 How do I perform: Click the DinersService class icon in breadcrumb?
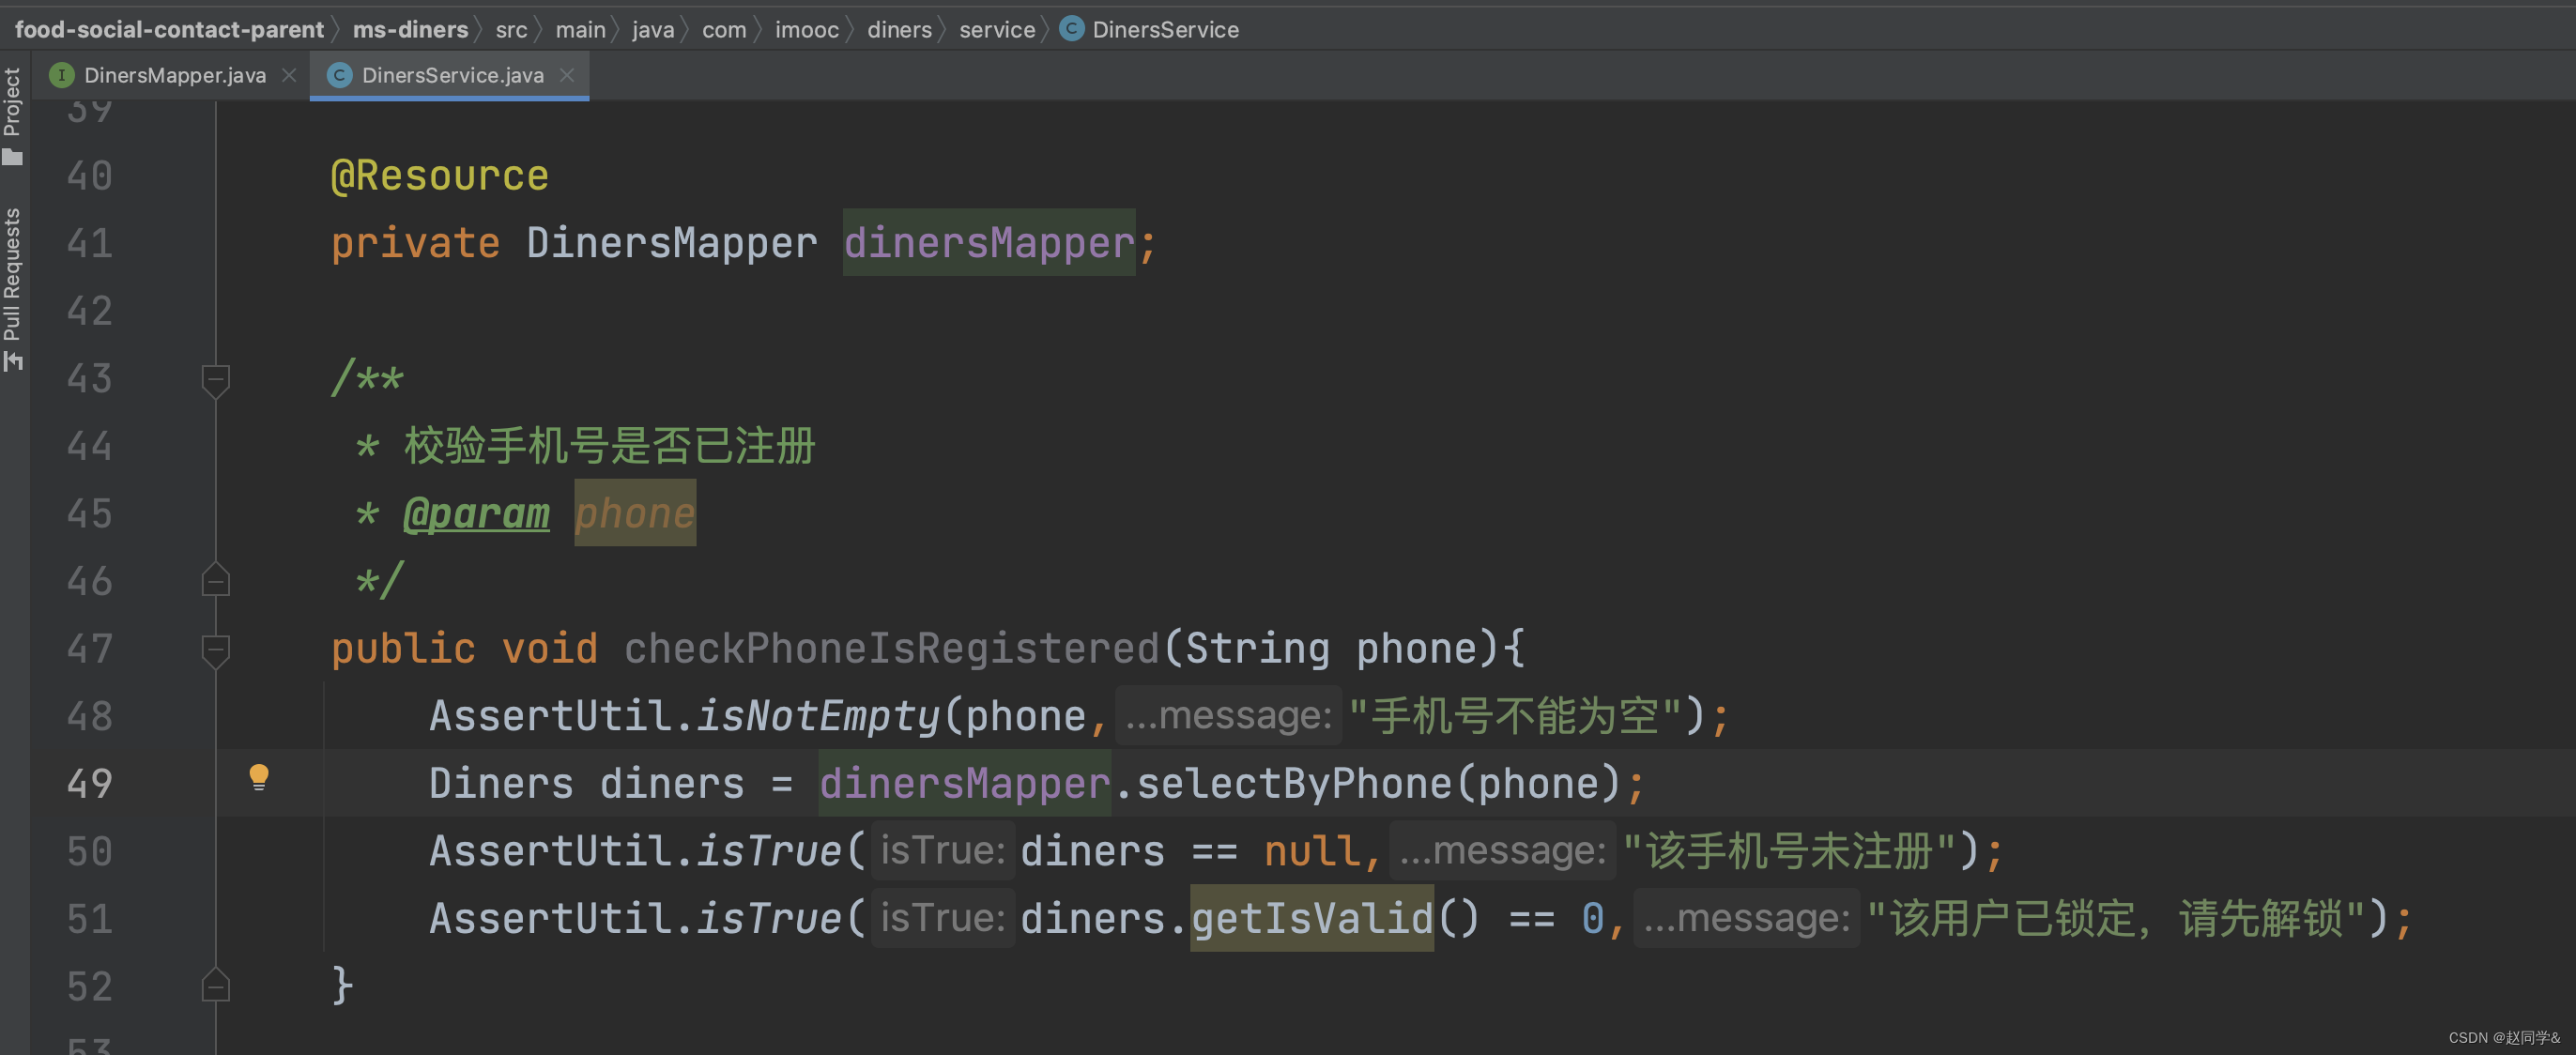(x=1071, y=29)
